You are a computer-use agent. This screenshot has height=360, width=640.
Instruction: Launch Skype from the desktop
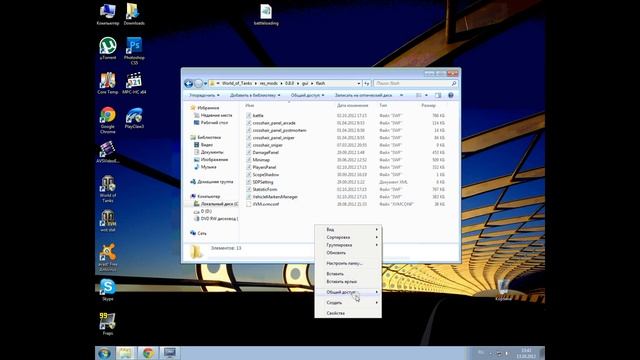(x=108, y=290)
